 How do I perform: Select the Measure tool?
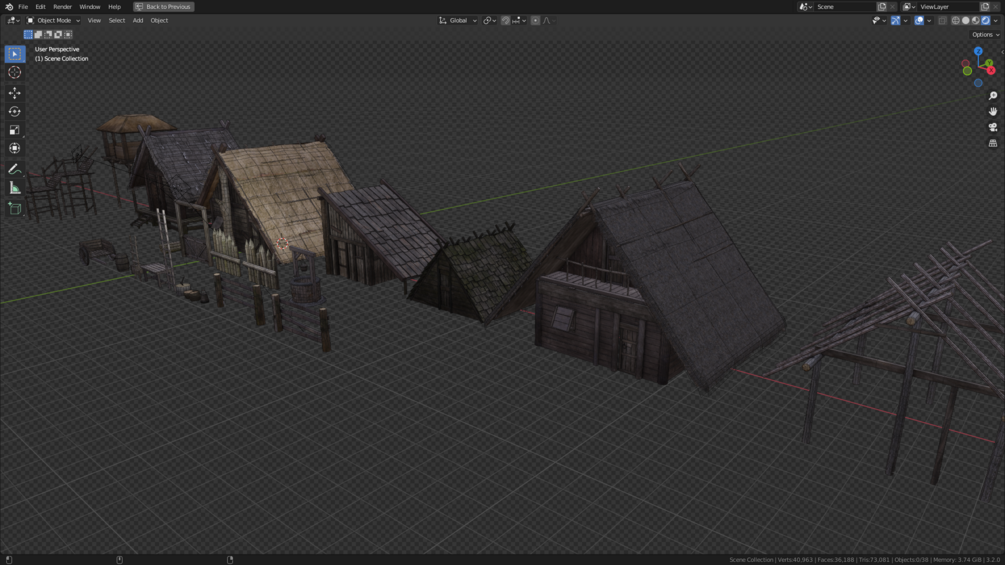14,188
